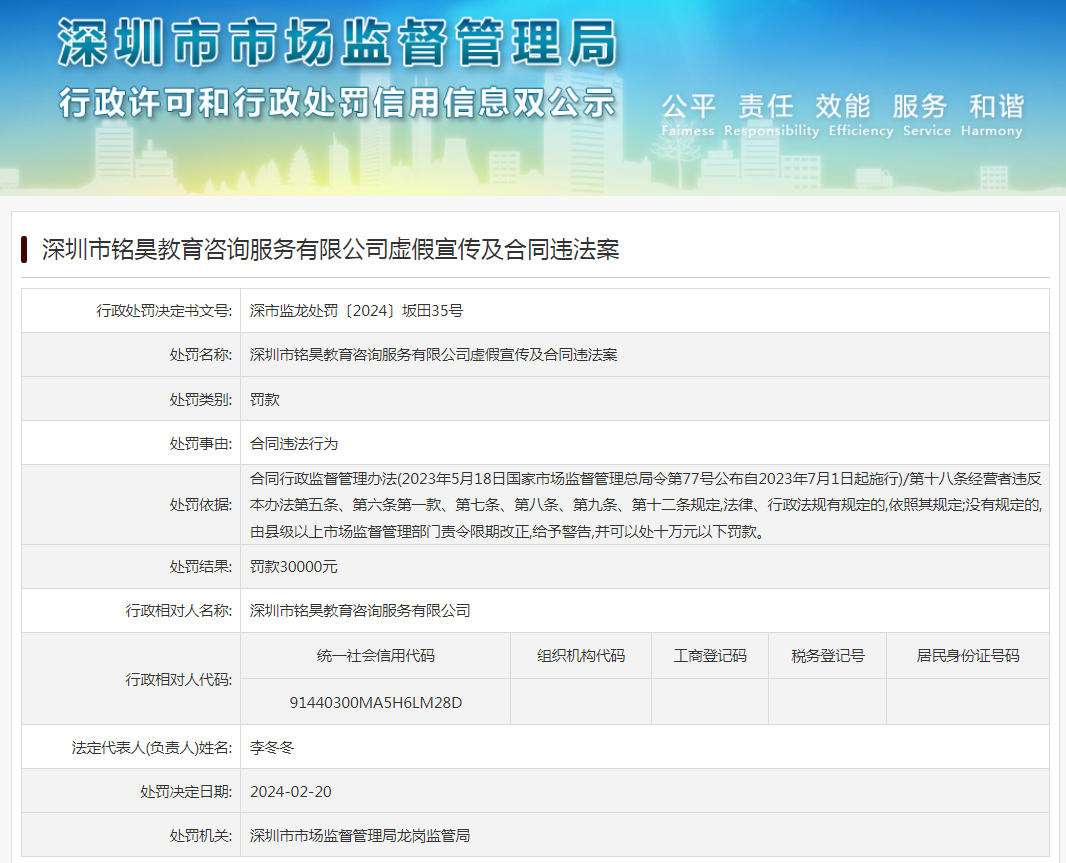Click the 公平 Fairness slogan in banner

pyautogui.click(x=688, y=115)
